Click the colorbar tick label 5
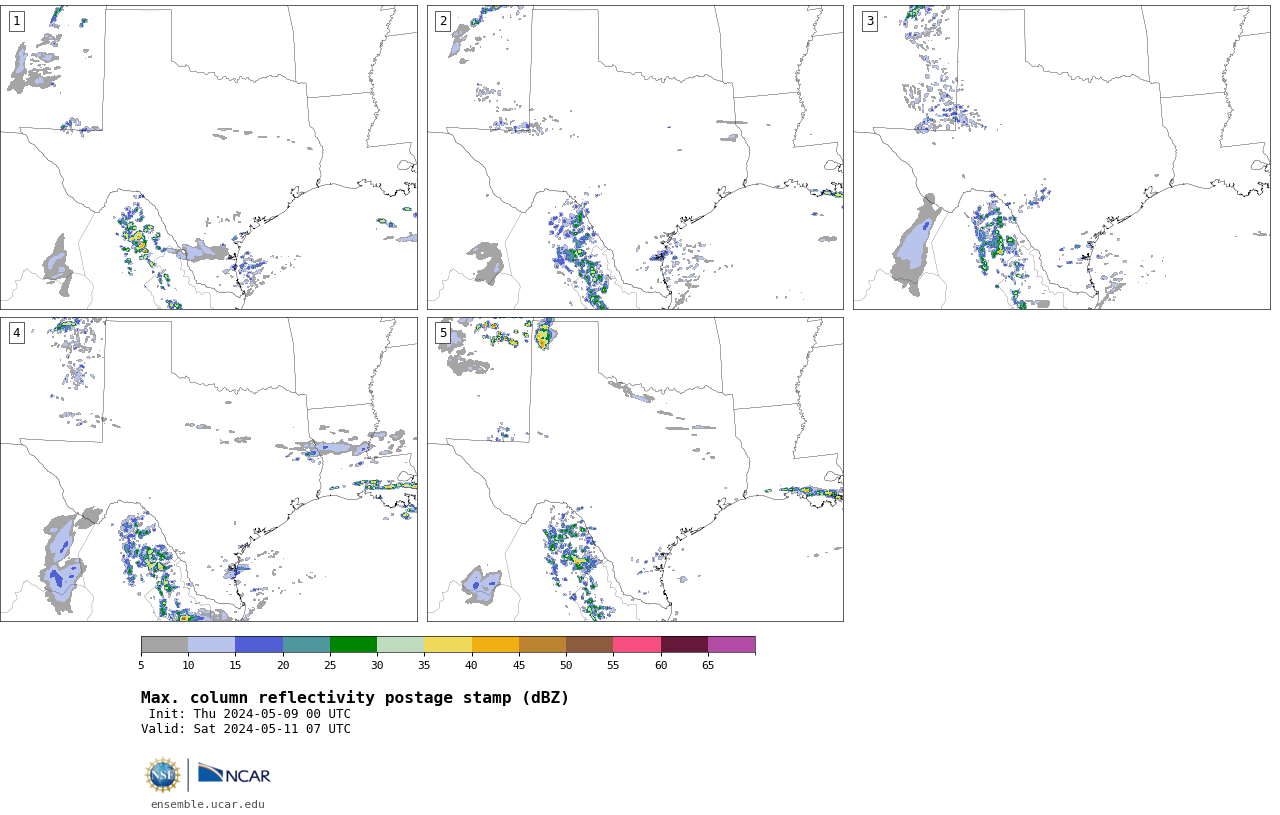1280x815 pixels. click(x=141, y=665)
